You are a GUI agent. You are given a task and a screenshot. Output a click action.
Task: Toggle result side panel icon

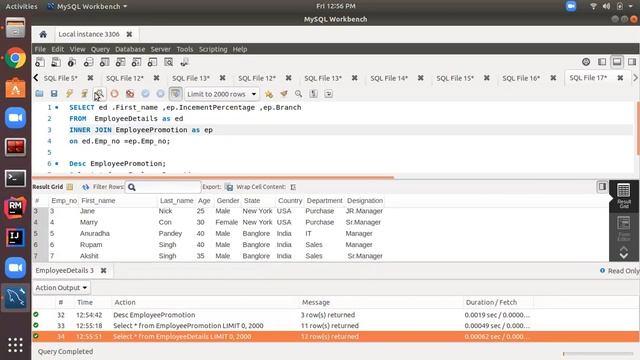click(602, 187)
